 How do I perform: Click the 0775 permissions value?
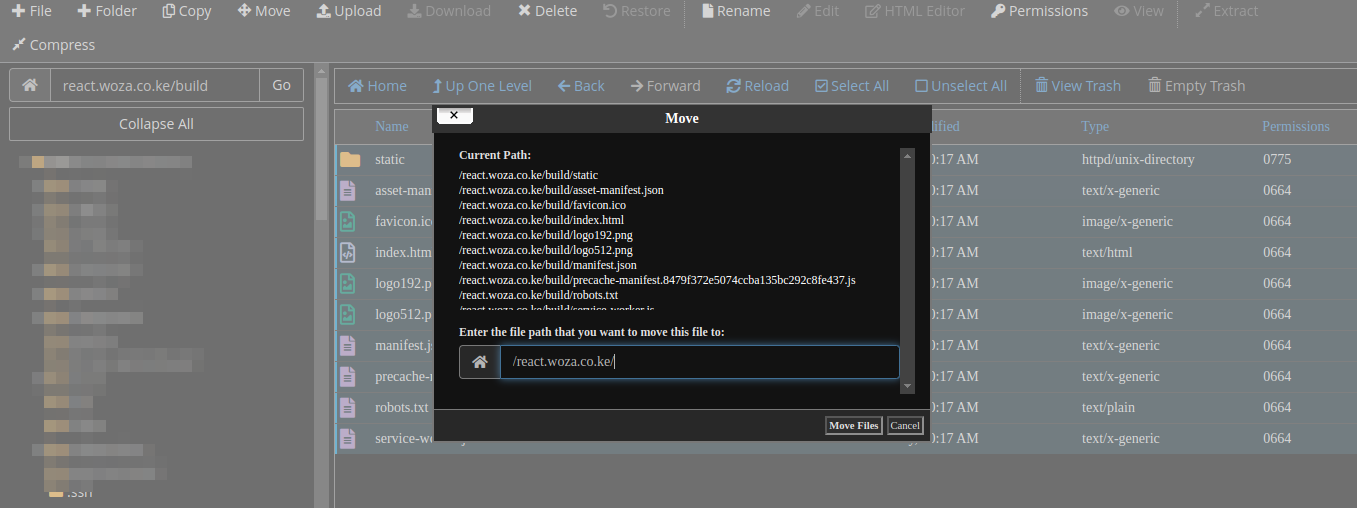coord(1277,159)
